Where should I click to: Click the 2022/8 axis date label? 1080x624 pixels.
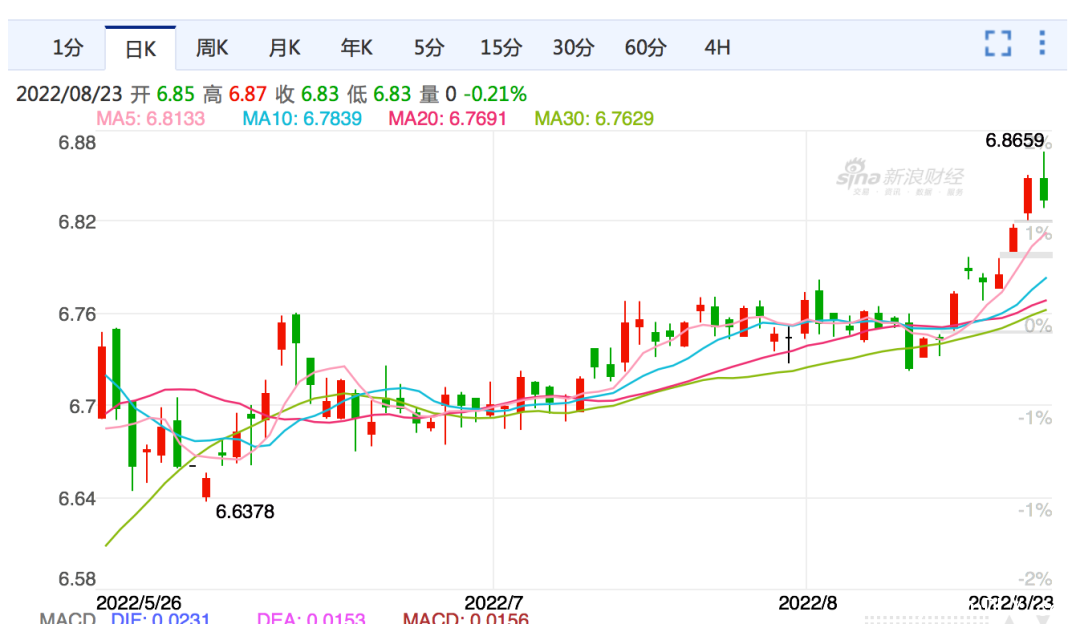808,603
